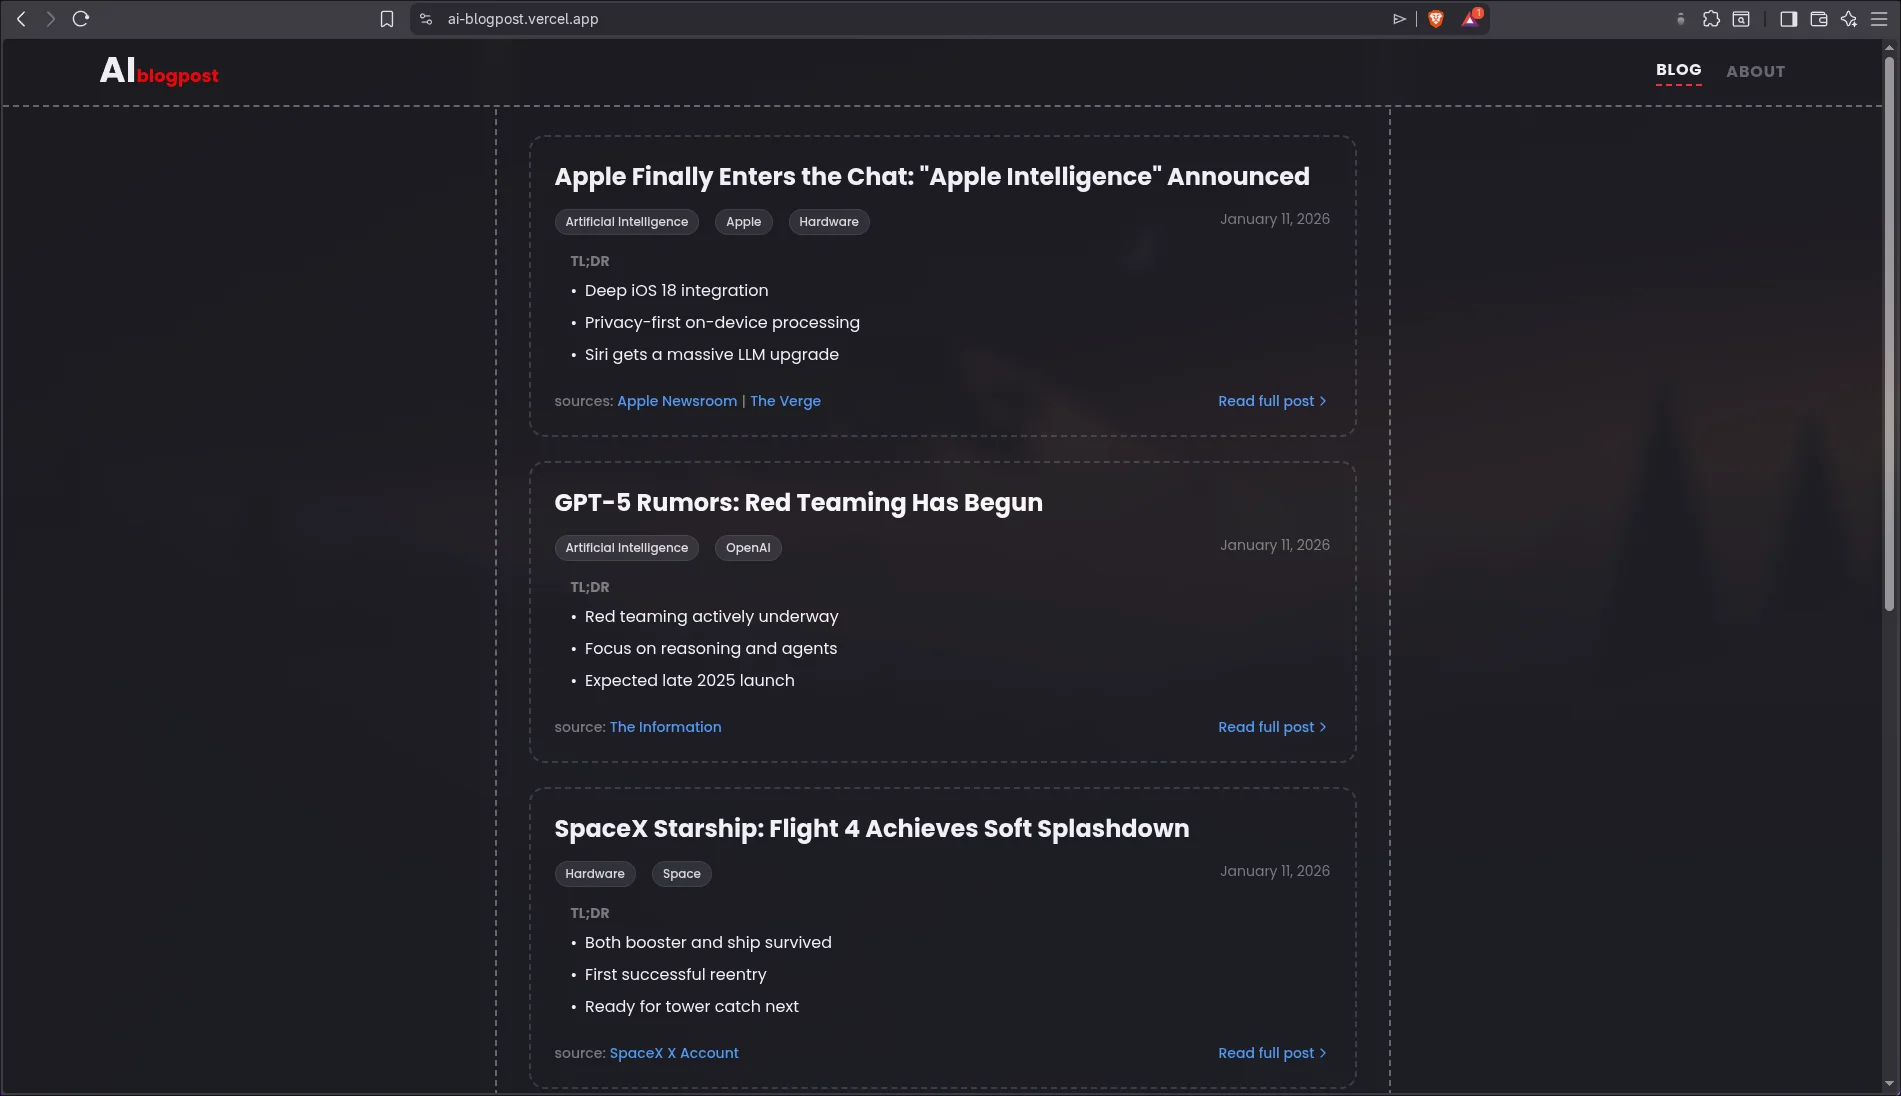Click the date on the GPT-5 Rumors post

[1275, 545]
